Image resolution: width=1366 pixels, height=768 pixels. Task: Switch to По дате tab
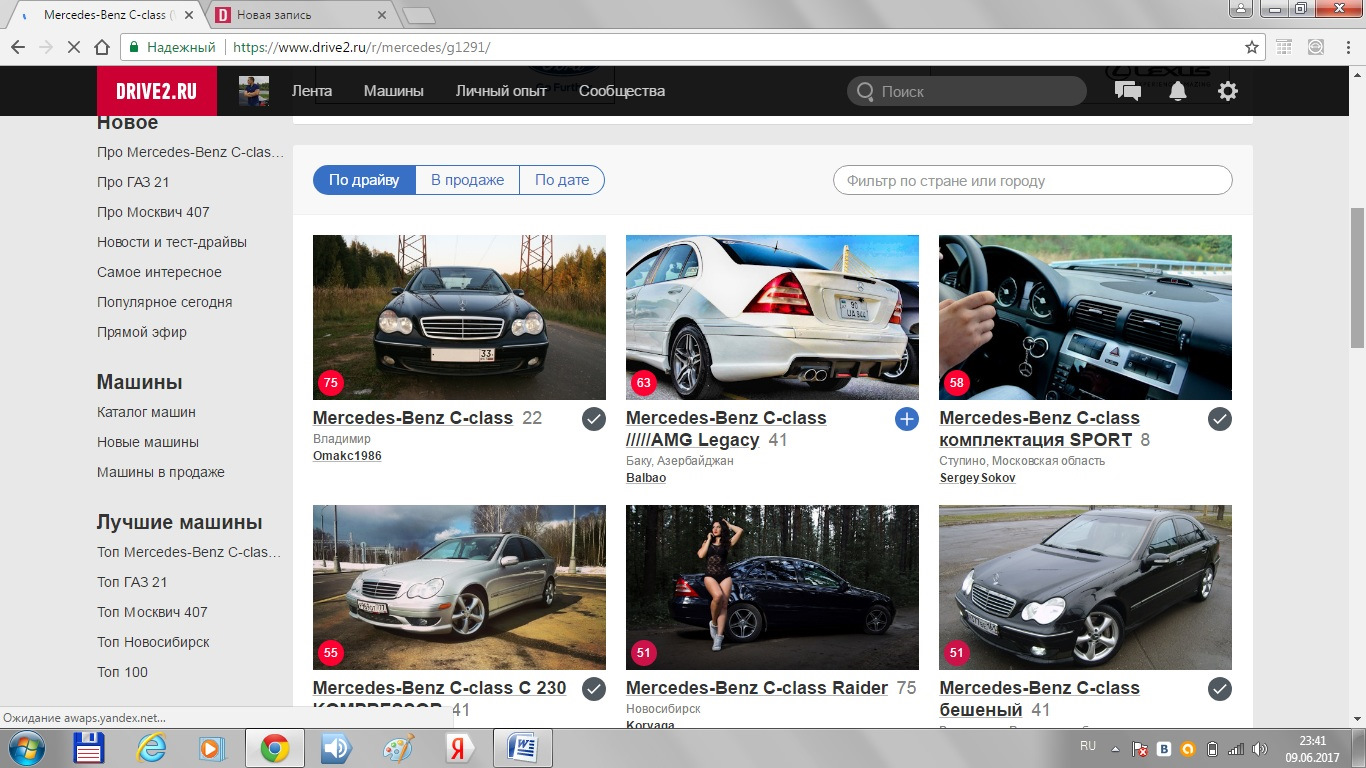[x=562, y=180]
